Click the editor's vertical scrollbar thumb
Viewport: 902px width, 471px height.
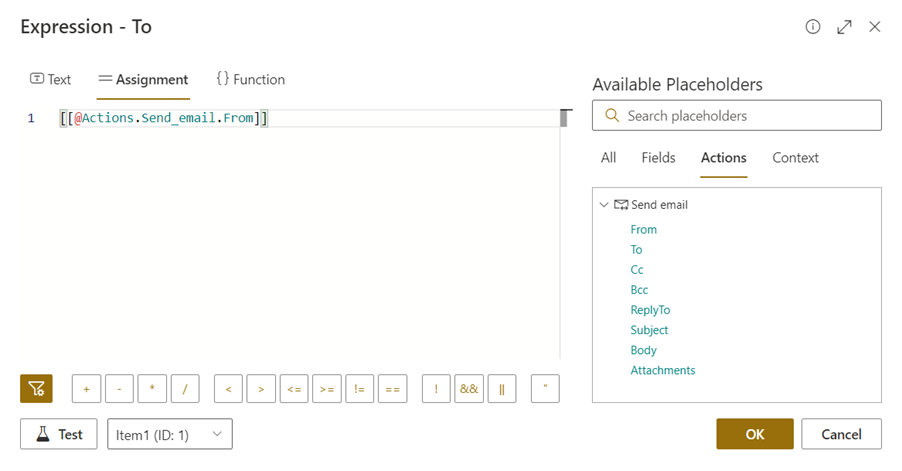click(x=564, y=118)
